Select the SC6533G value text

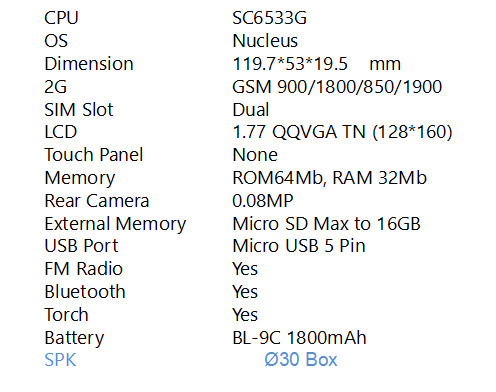(x=269, y=18)
